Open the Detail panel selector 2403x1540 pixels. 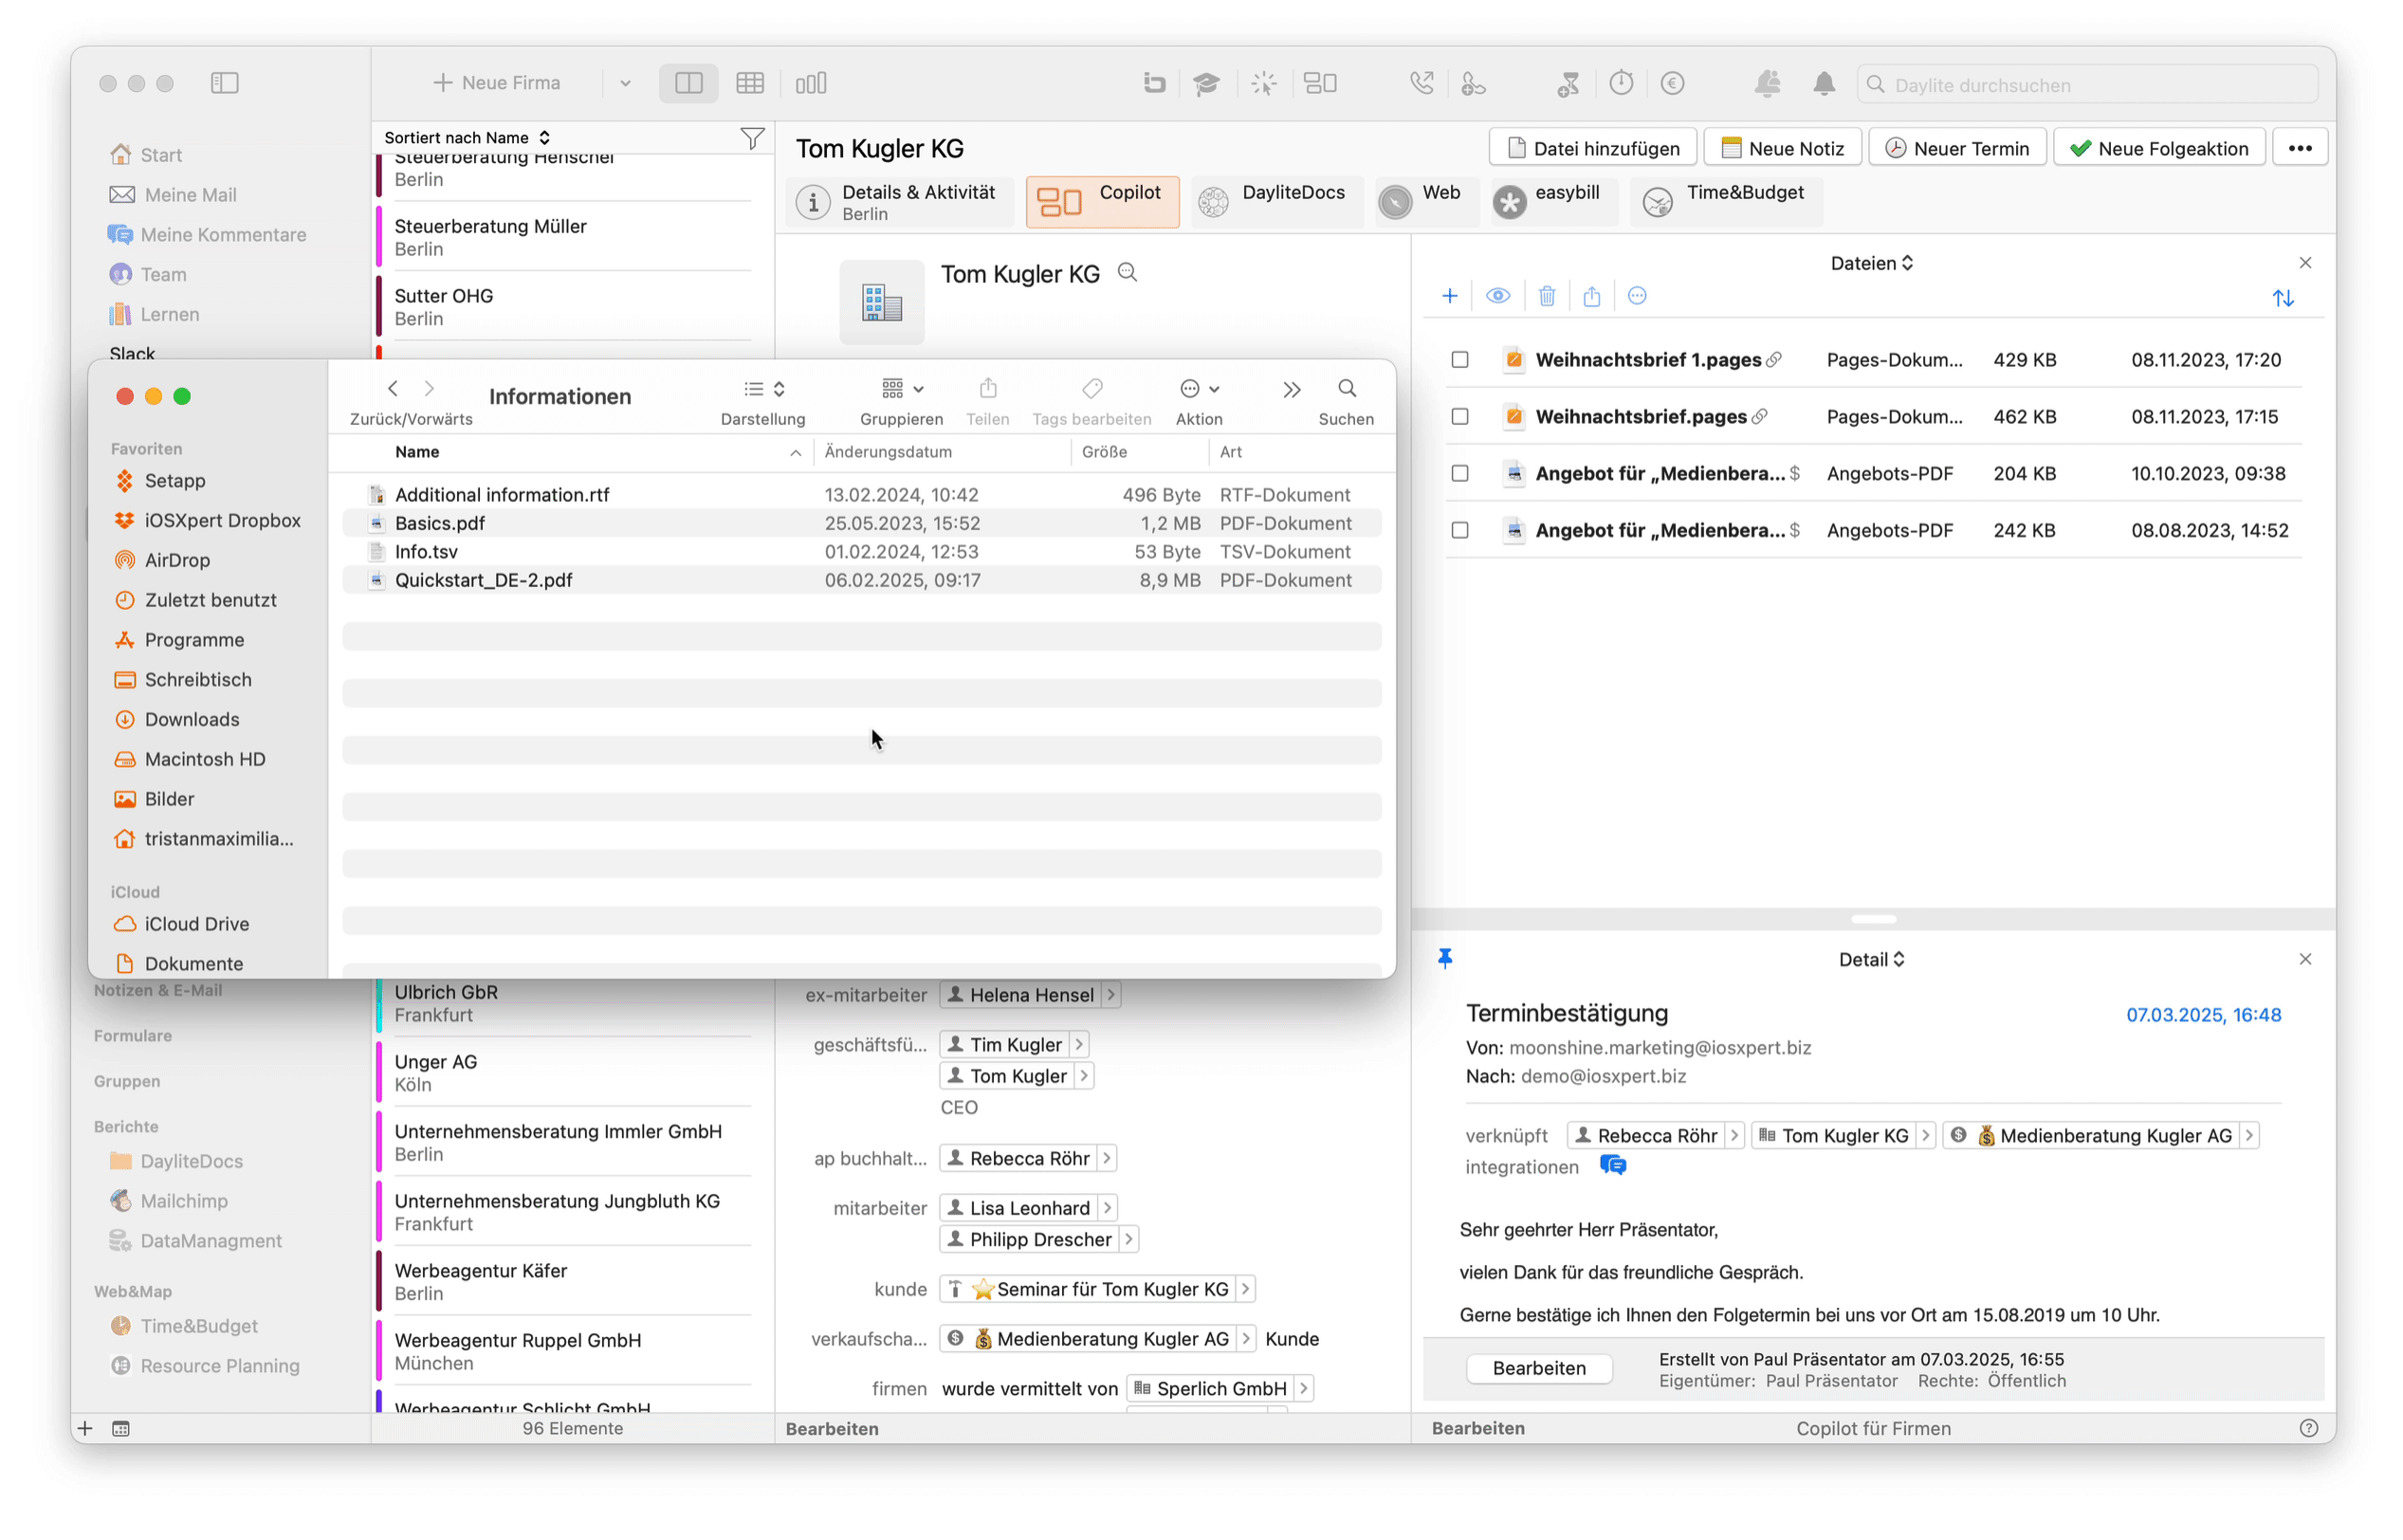coord(1871,959)
